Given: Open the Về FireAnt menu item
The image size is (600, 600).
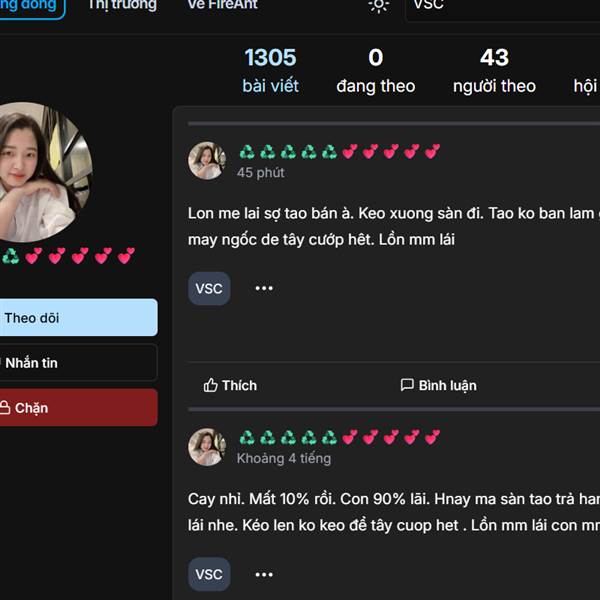Looking at the screenshot, I should (223, 5).
